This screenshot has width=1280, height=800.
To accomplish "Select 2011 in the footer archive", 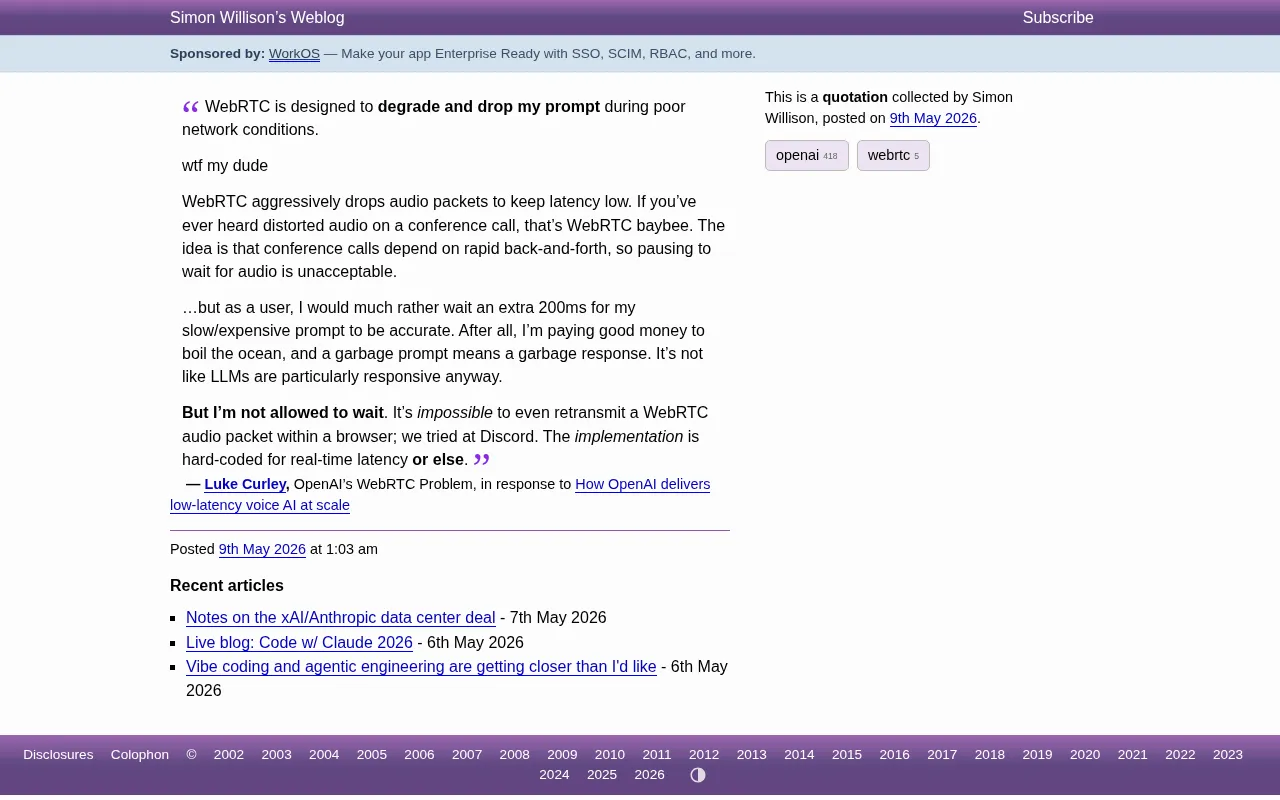I will point(657,755).
